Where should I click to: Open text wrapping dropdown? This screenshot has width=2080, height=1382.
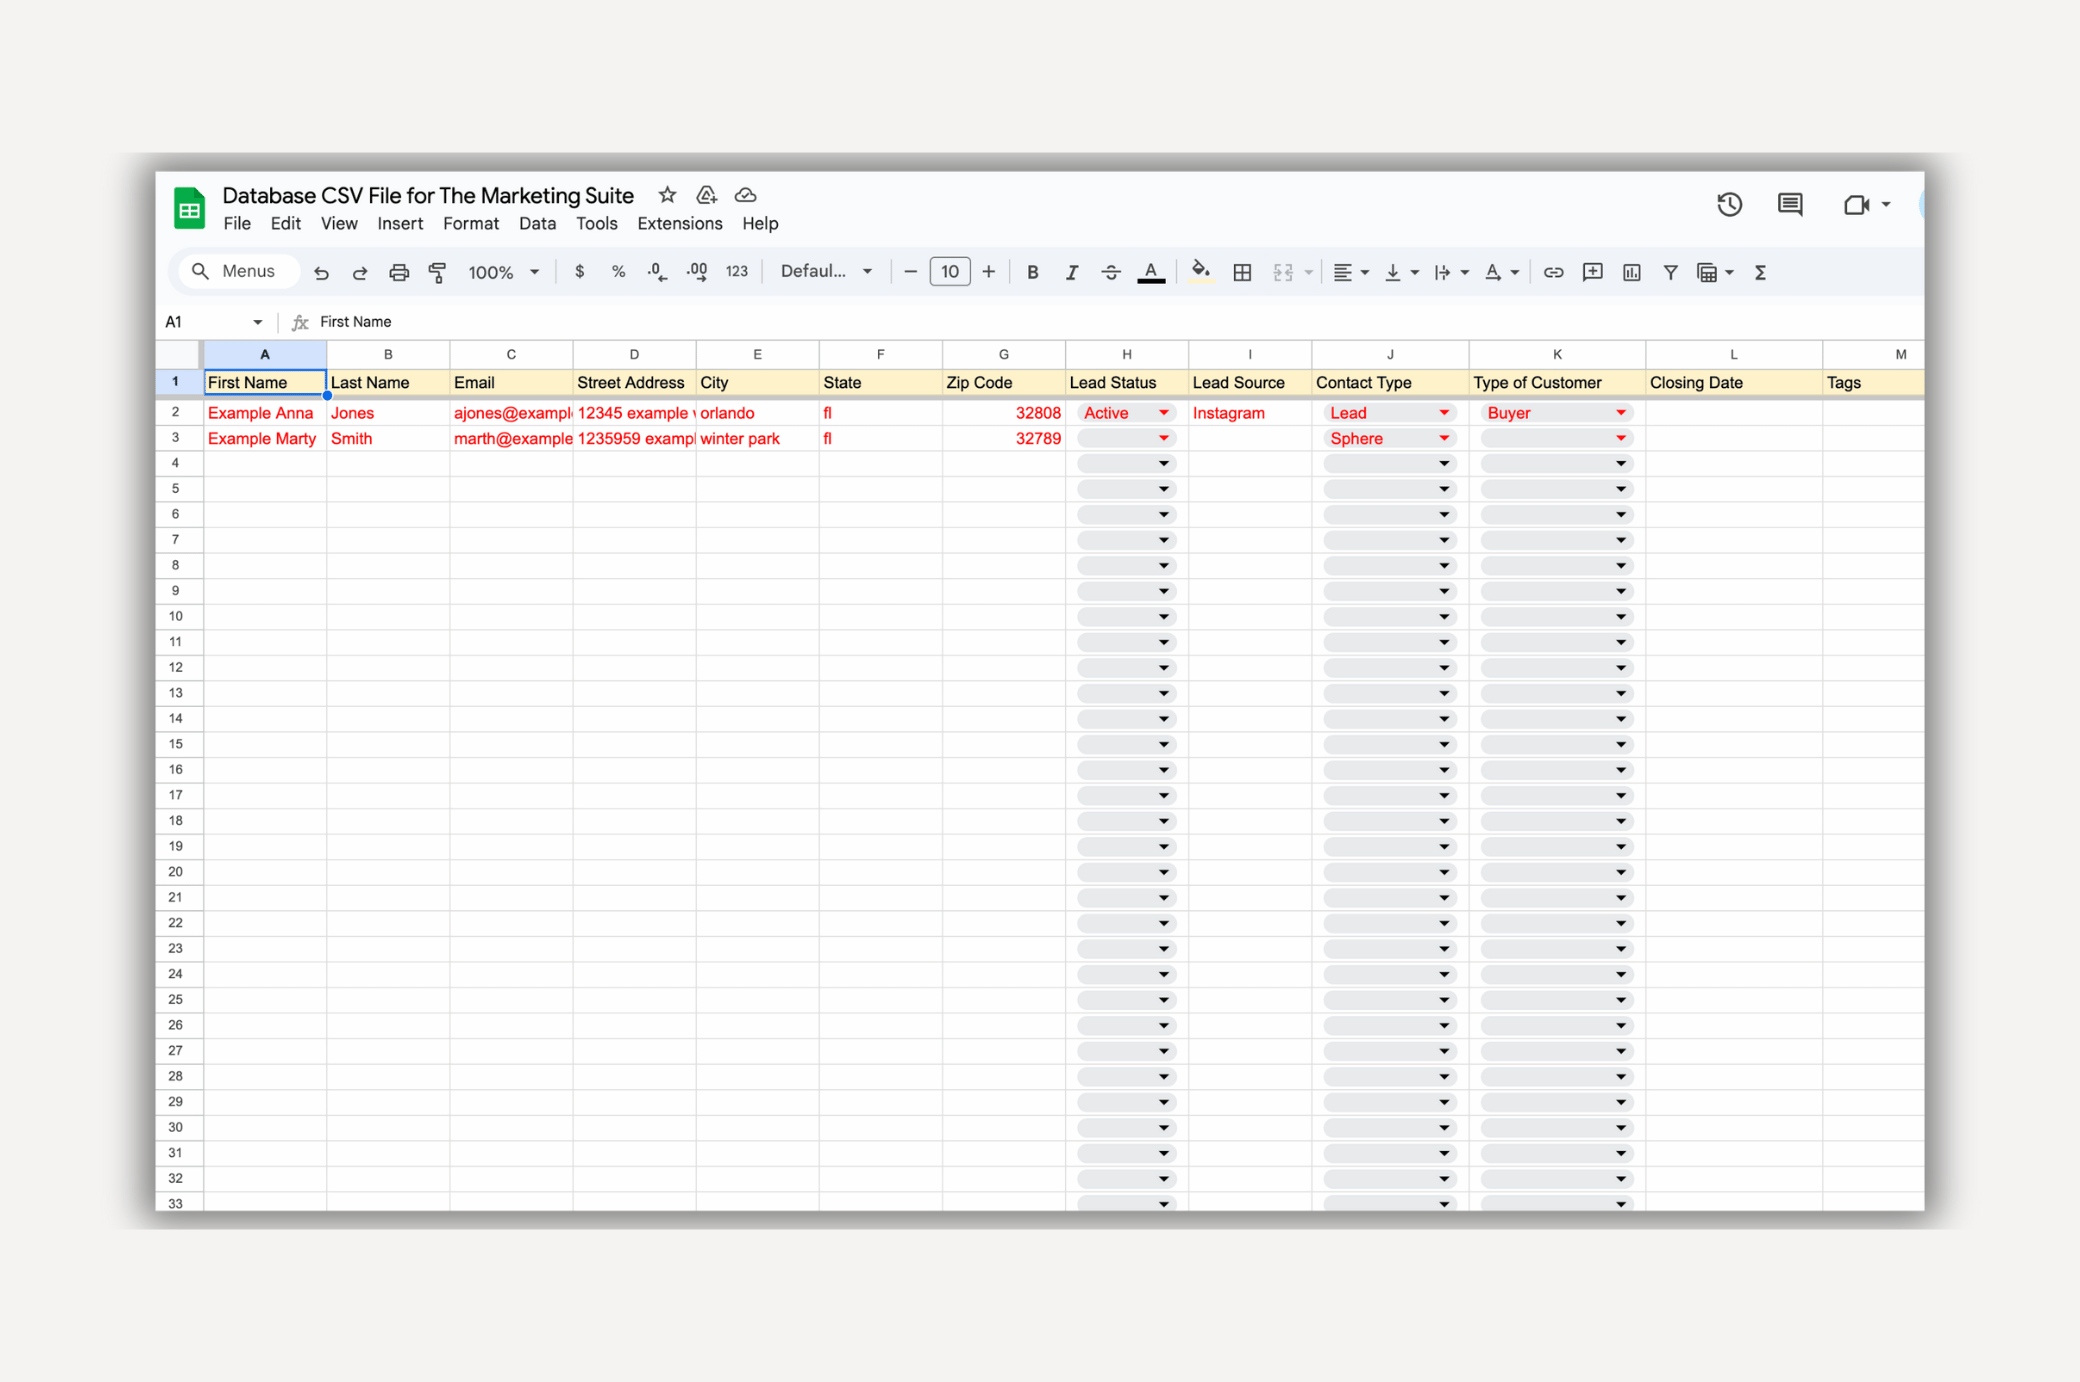click(x=1451, y=272)
